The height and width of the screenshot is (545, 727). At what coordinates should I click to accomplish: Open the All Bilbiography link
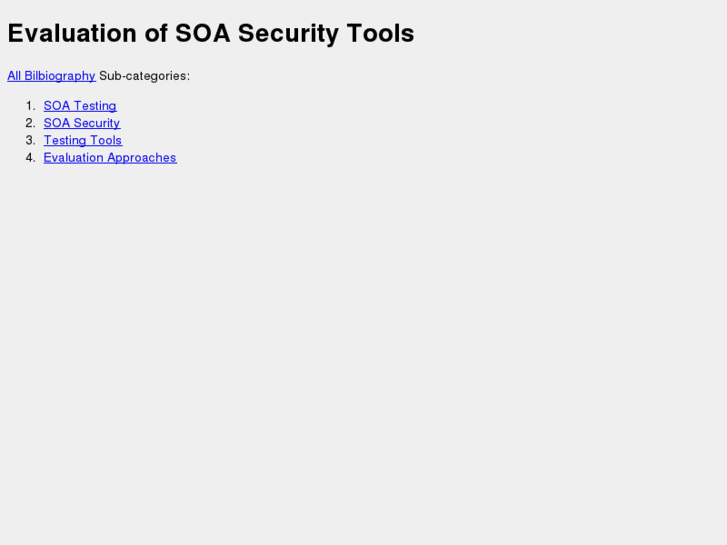51,76
